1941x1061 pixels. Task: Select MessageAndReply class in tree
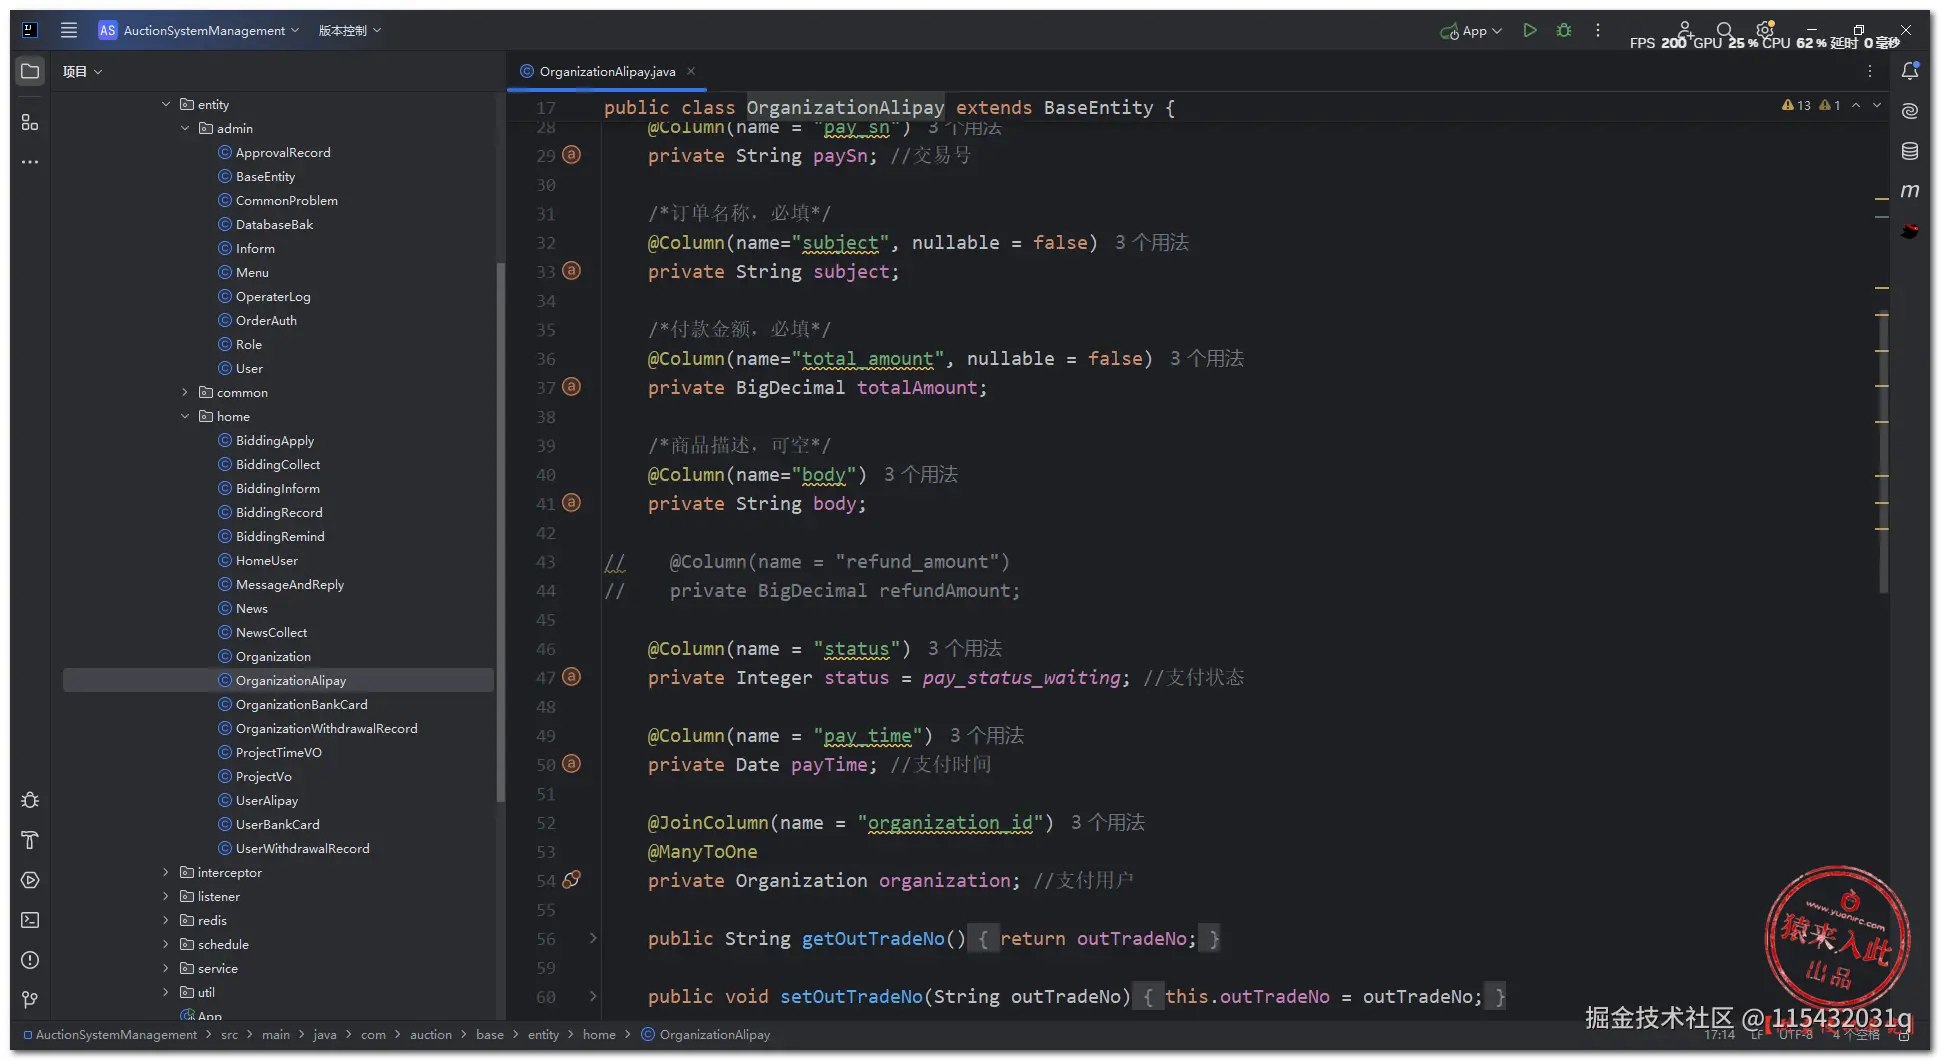[x=289, y=584]
